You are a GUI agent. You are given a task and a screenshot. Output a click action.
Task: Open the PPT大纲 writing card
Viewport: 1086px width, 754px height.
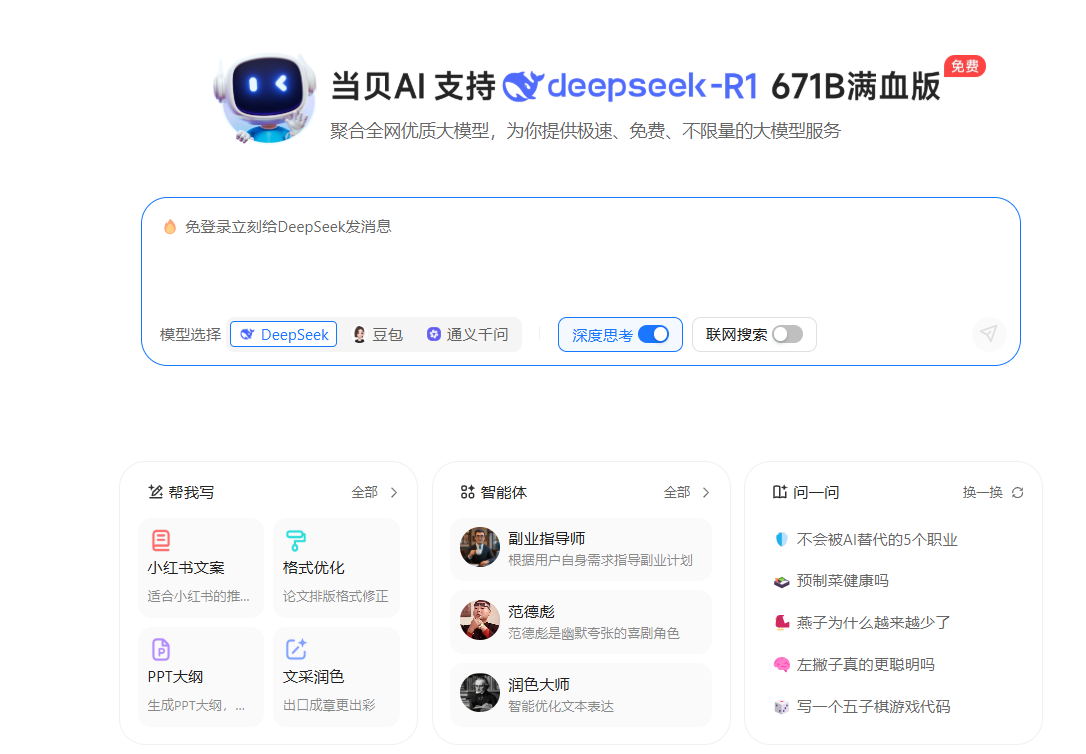click(201, 677)
